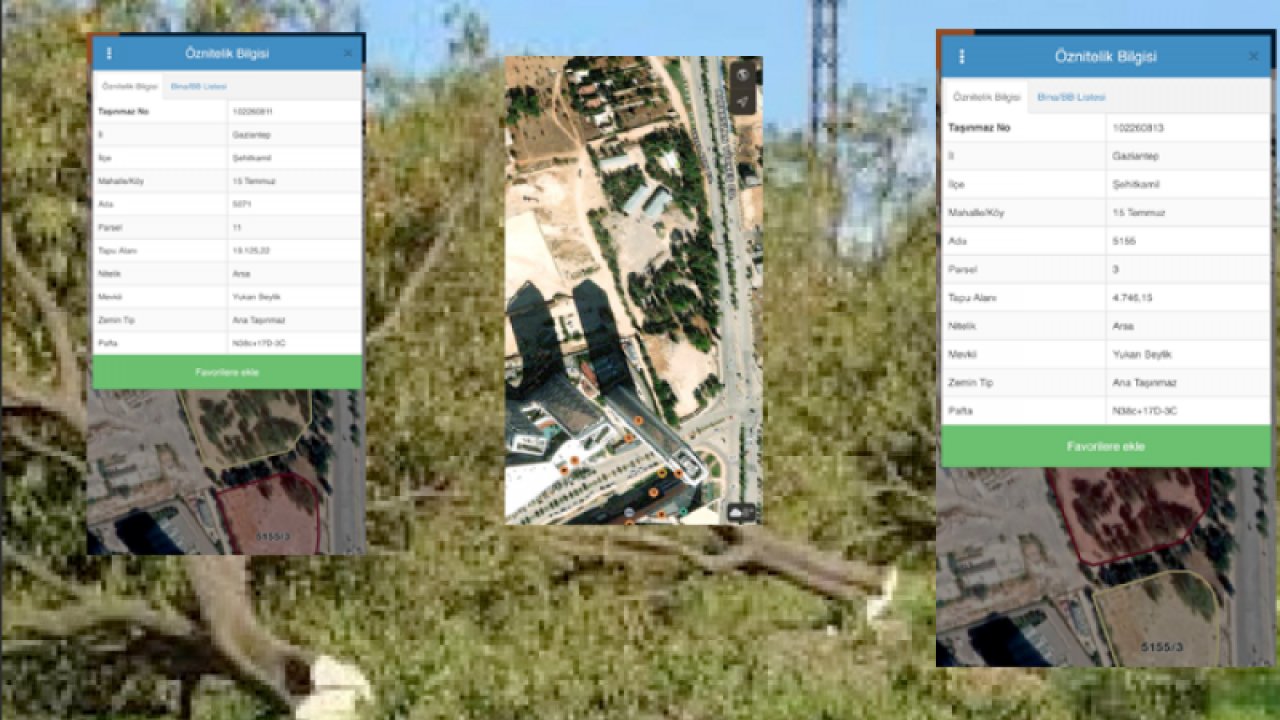1280x720 pixels.
Task: Click the location arrow icon on center map
Action: (x=742, y=100)
